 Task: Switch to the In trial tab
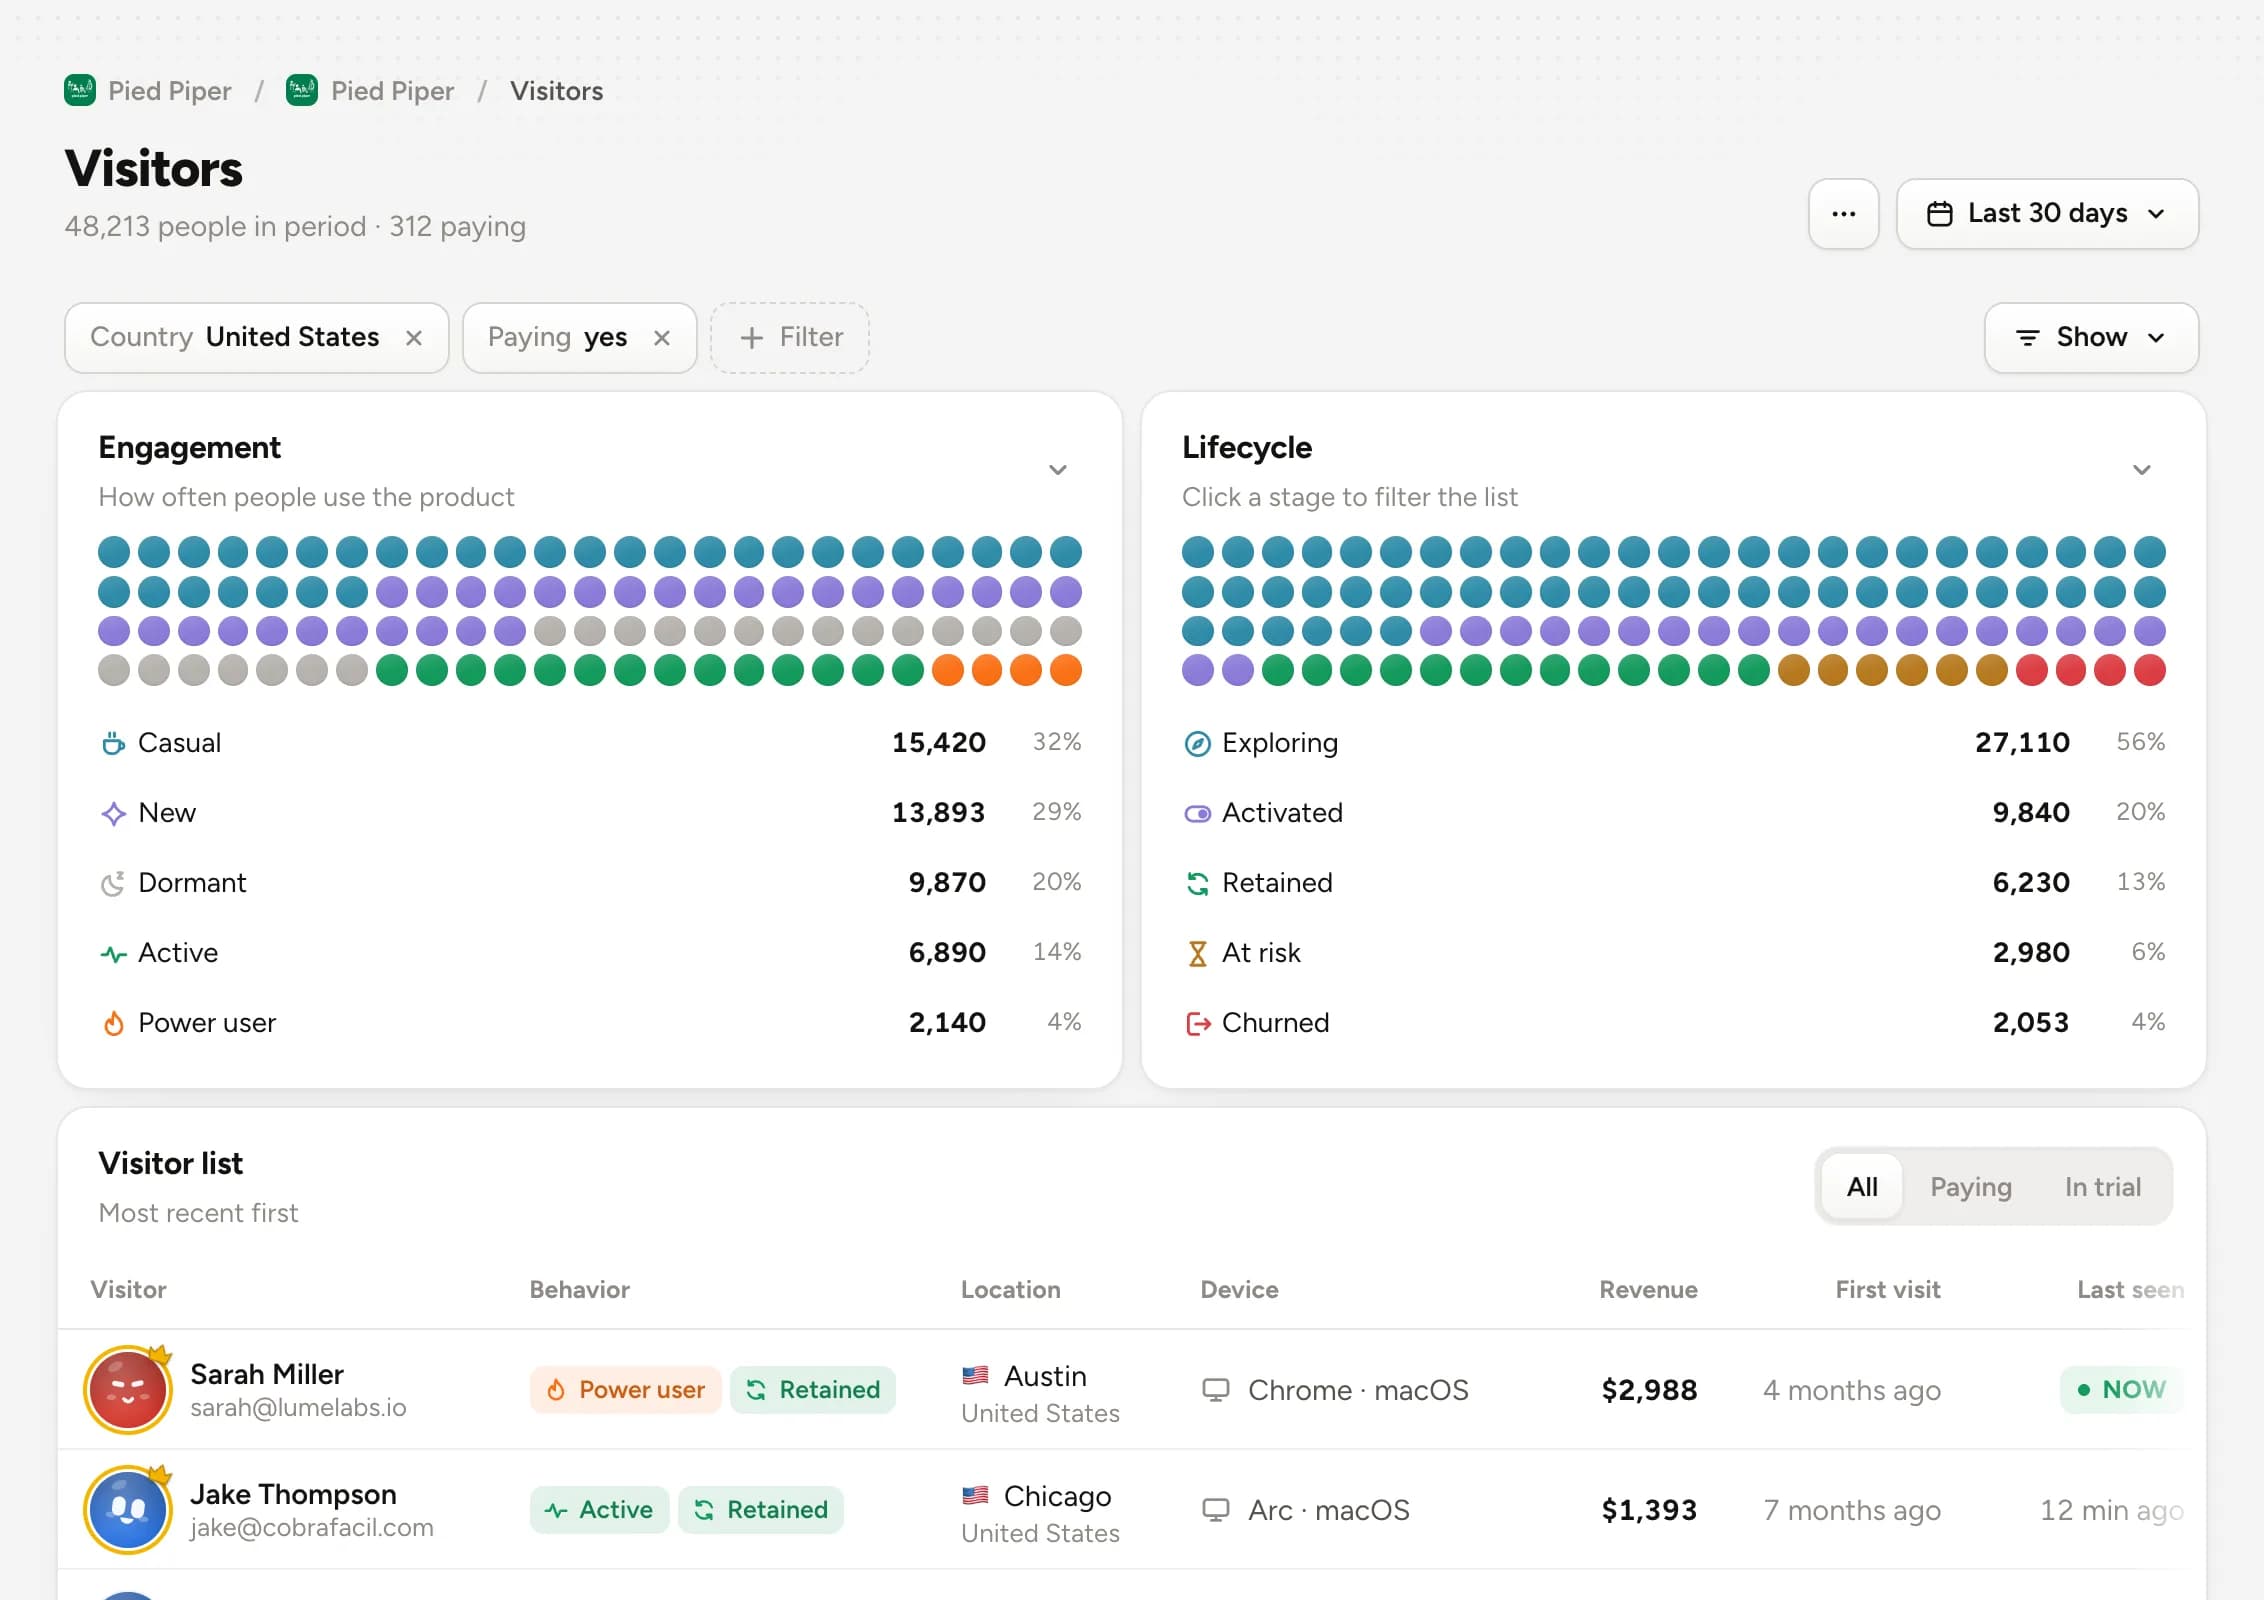point(2103,1187)
